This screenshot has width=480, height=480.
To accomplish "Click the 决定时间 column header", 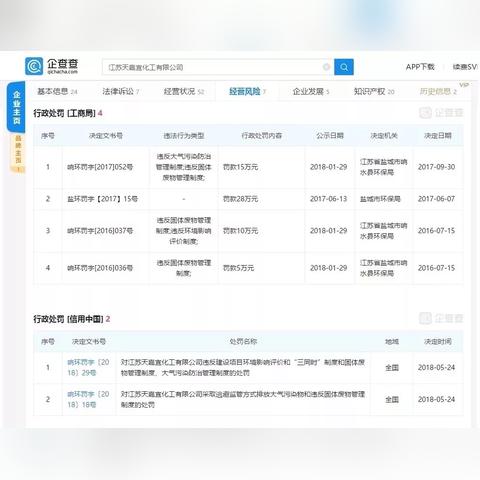I will [x=438, y=341].
